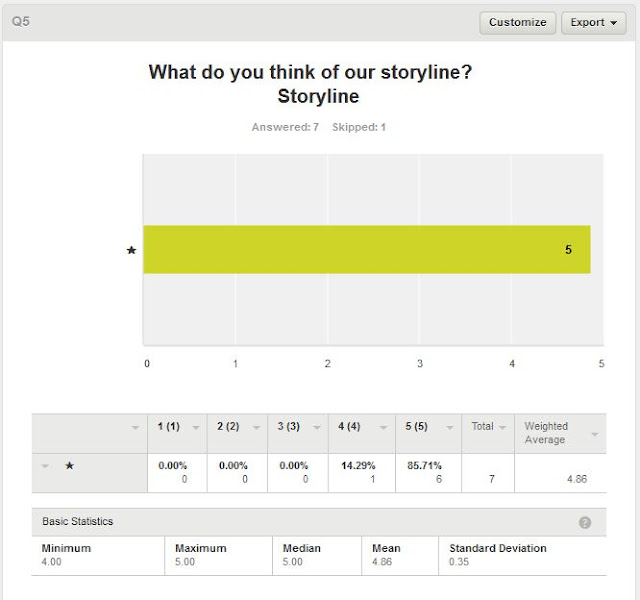Image resolution: width=640 pixels, height=600 pixels.
Task: Open the Total column dropdown arrow
Action: click(502, 427)
